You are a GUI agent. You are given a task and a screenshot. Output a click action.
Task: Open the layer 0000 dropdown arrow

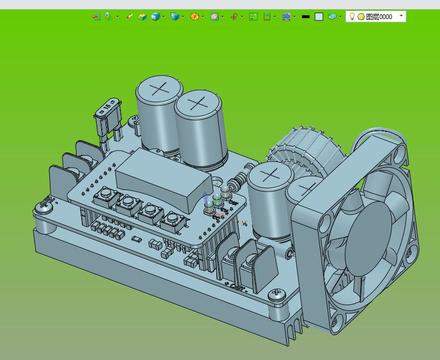(401, 16)
